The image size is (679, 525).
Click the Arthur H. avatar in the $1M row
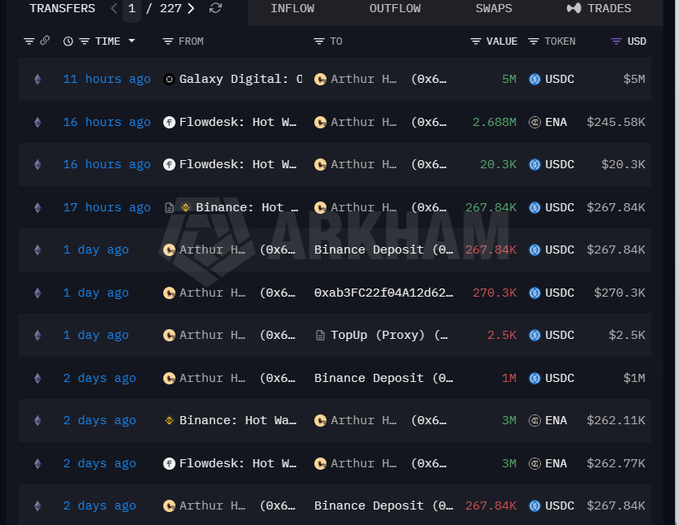[x=169, y=379]
